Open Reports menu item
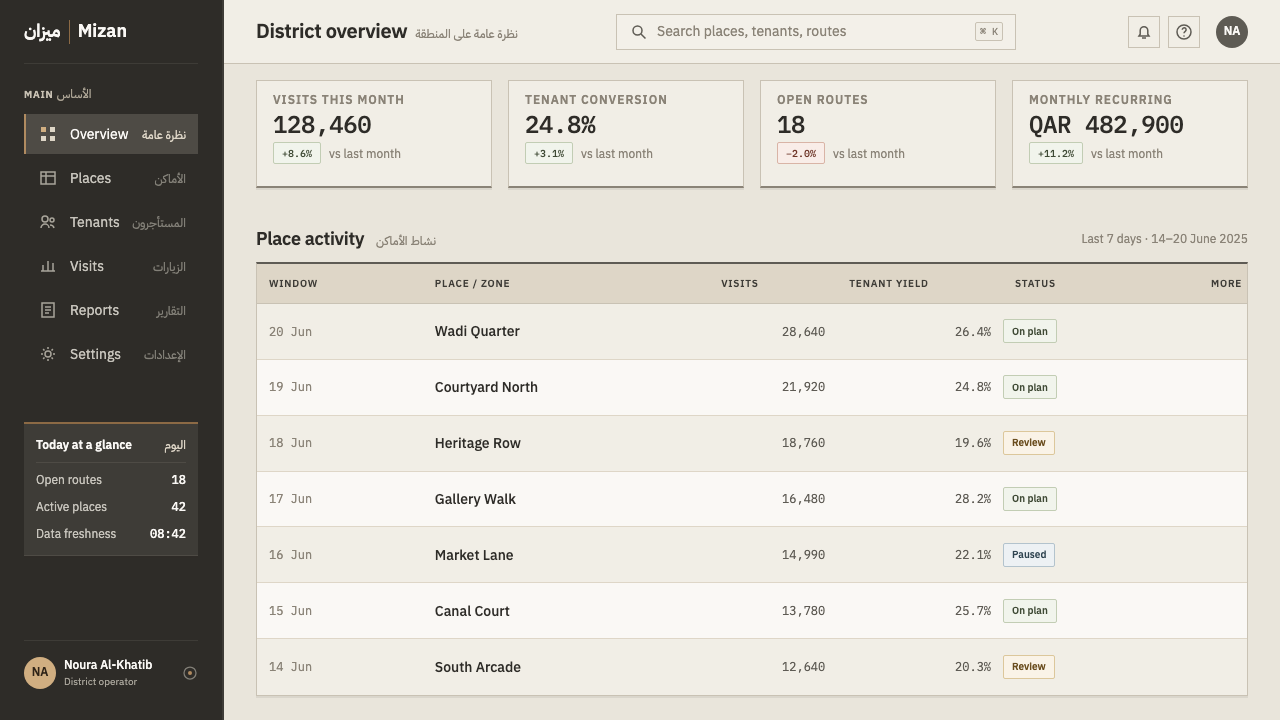The height and width of the screenshot is (720, 1280). click(111, 310)
